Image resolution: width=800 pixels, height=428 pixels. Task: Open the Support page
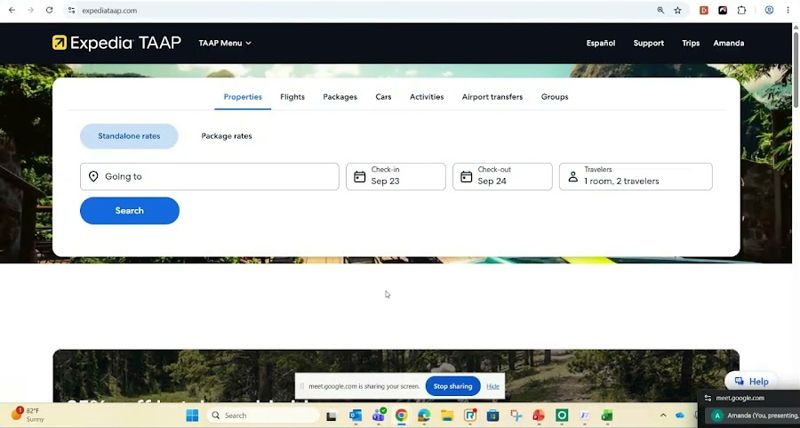648,43
